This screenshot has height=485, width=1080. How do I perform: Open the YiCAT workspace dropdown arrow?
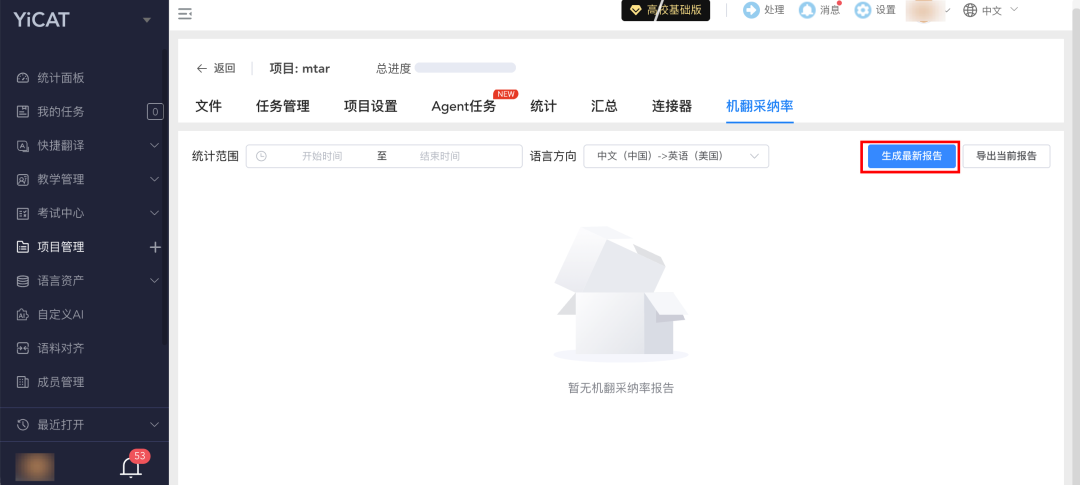[147, 20]
